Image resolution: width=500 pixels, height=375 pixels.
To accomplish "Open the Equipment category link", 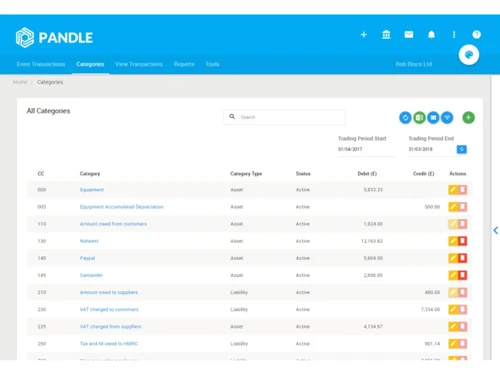I will click(92, 190).
